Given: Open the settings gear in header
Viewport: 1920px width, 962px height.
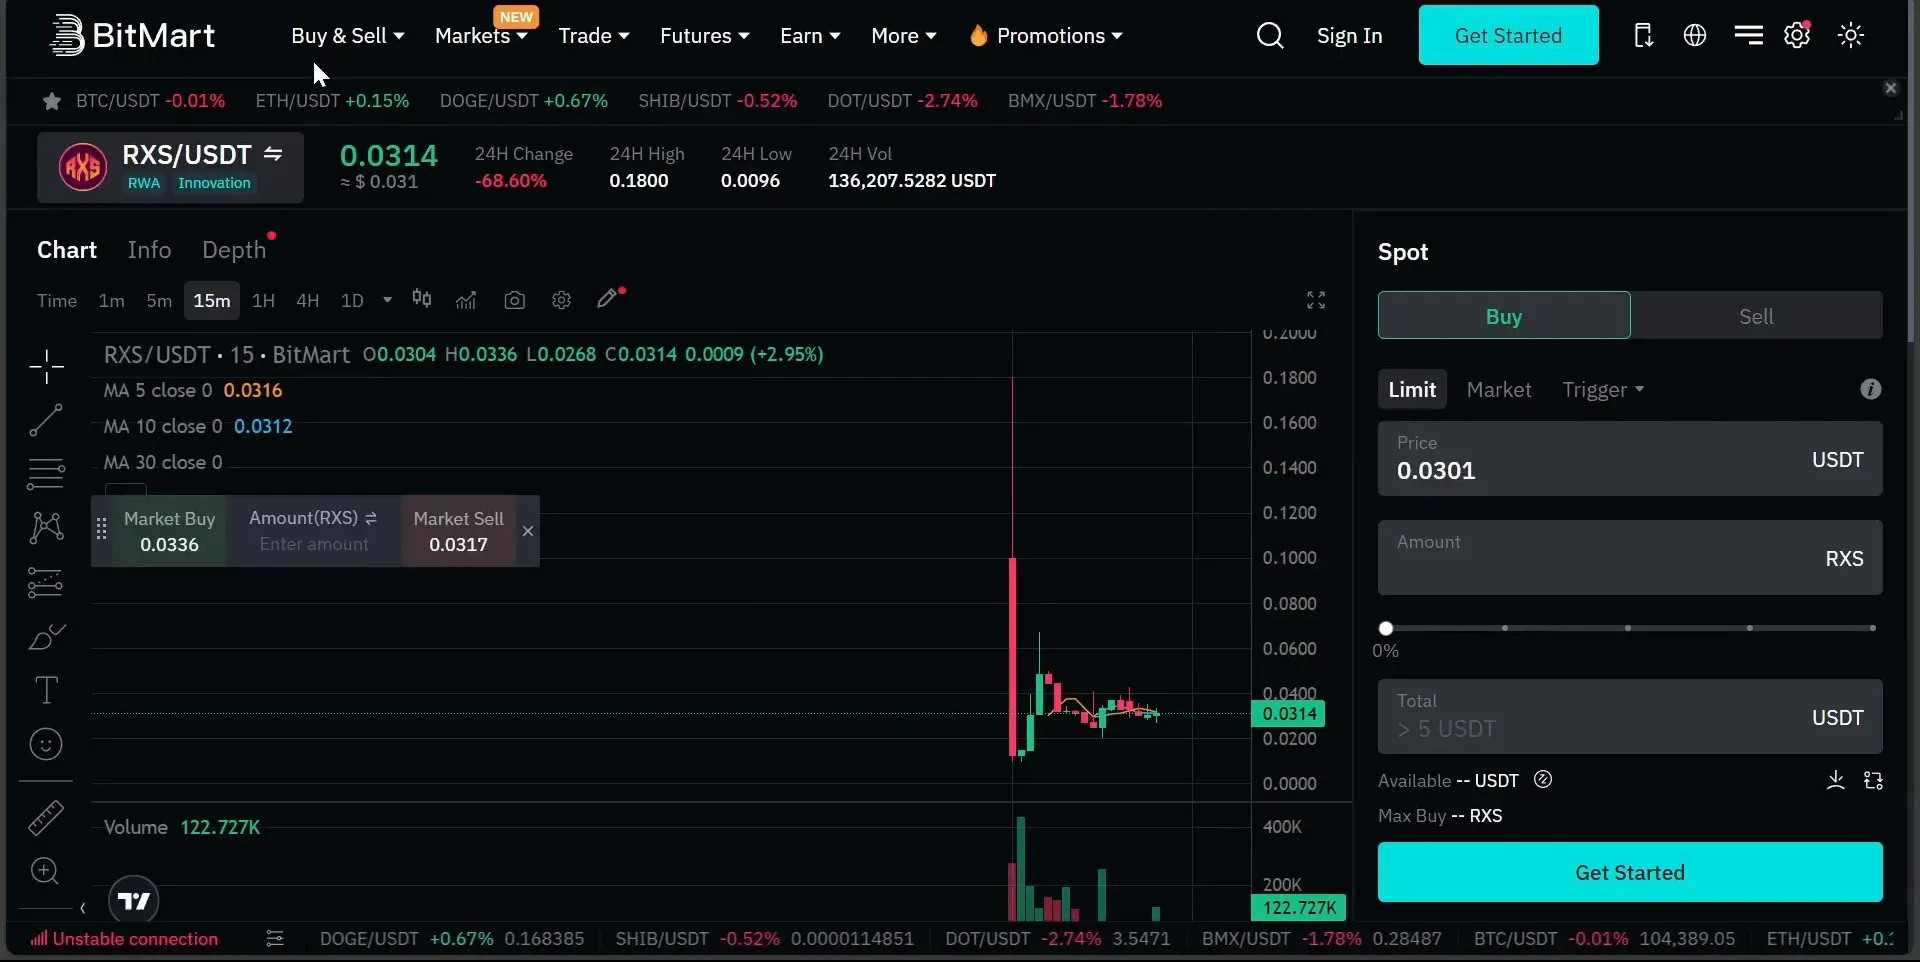Looking at the screenshot, I should (x=1797, y=35).
